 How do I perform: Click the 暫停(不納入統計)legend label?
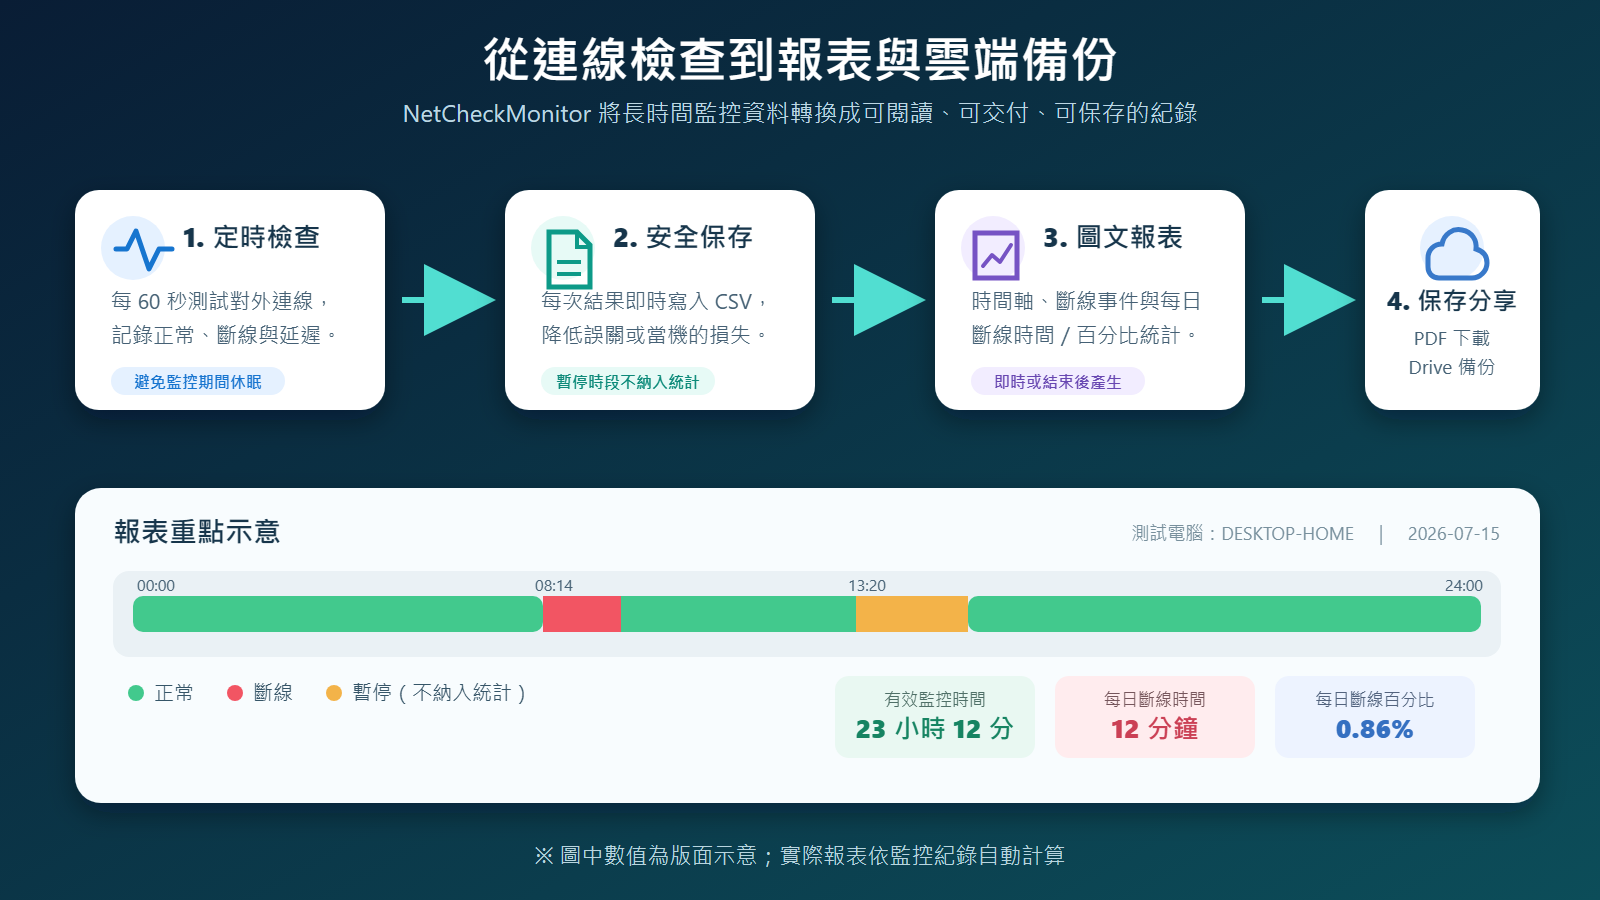coord(439,693)
